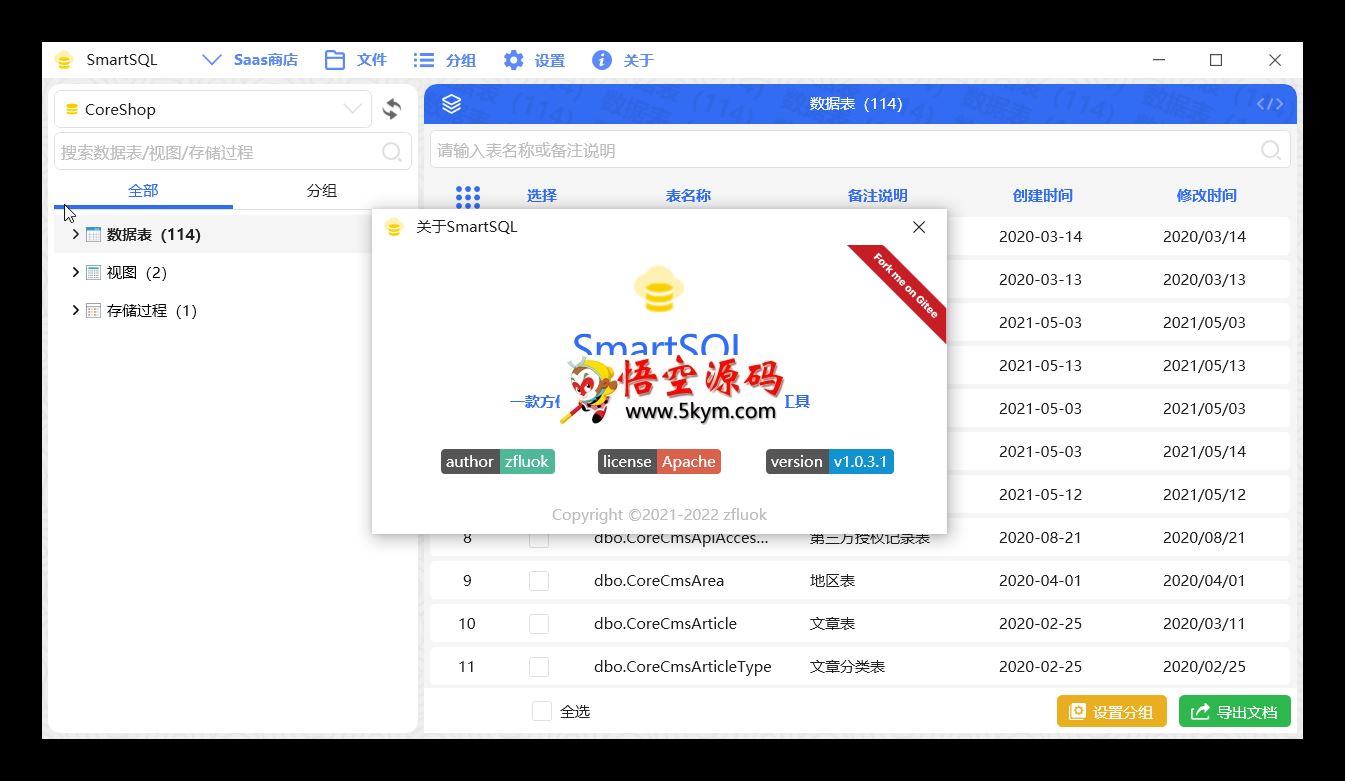The height and width of the screenshot is (781, 1345).
Task: Click the magnifier icon in left search box
Action: pos(392,152)
